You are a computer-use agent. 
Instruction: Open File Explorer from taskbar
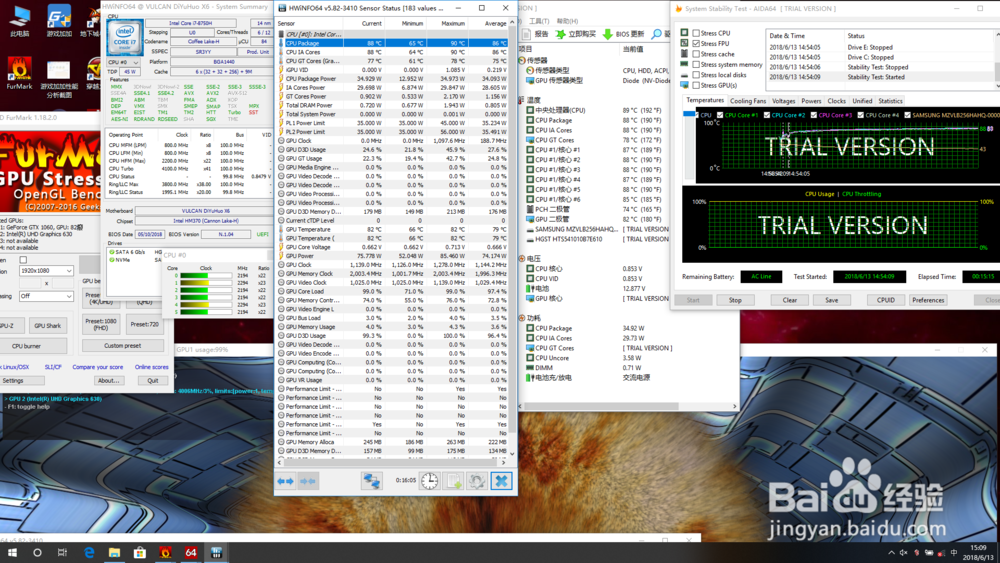pyautogui.click(x=114, y=553)
